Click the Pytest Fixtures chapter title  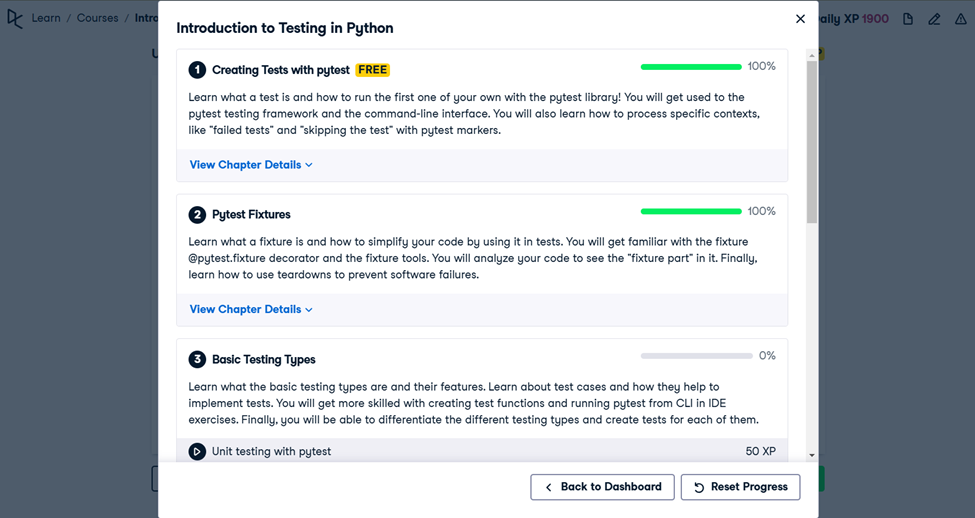251,215
